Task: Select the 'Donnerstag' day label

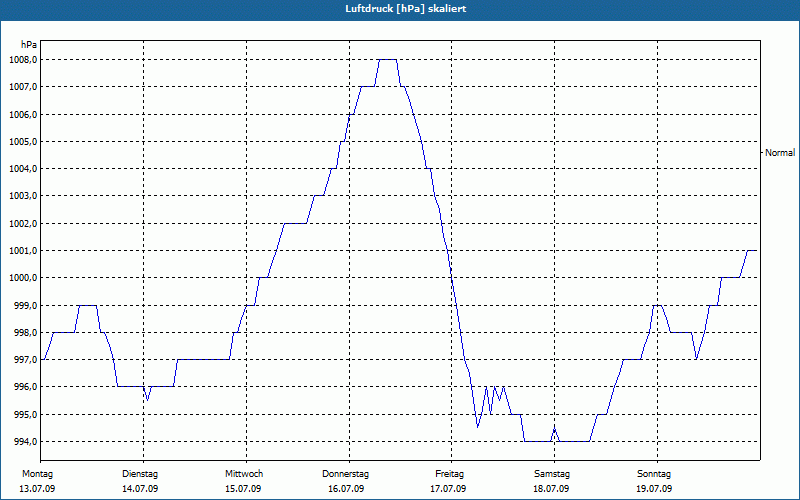Action: 345,474
